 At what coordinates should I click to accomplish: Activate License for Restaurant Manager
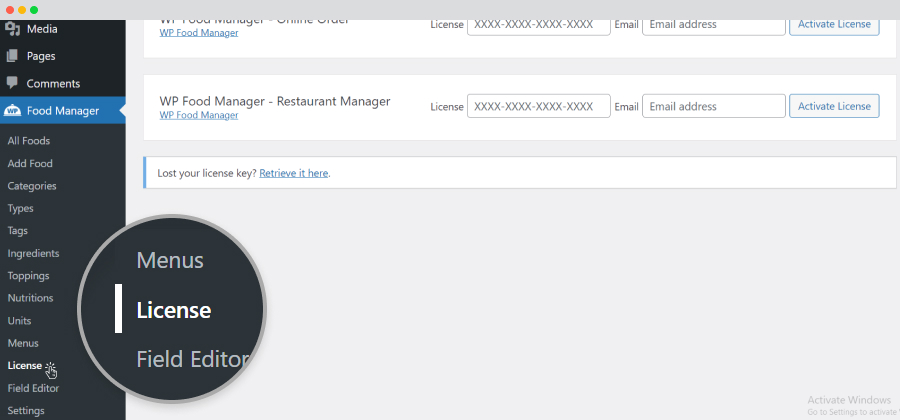[834, 106]
